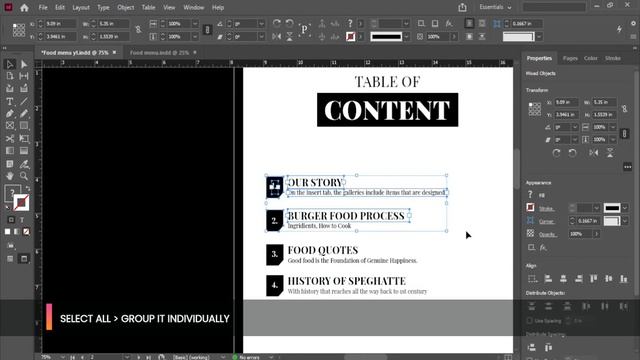The height and width of the screenshot is (360, 640).
Task: Open the corner shape dropdown in Appearance section
Action: pos(624,221)
